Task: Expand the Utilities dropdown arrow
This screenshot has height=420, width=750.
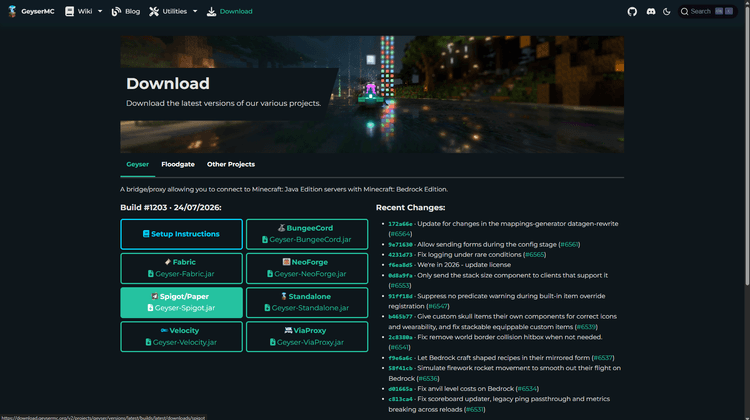Action: pos(195,11)
